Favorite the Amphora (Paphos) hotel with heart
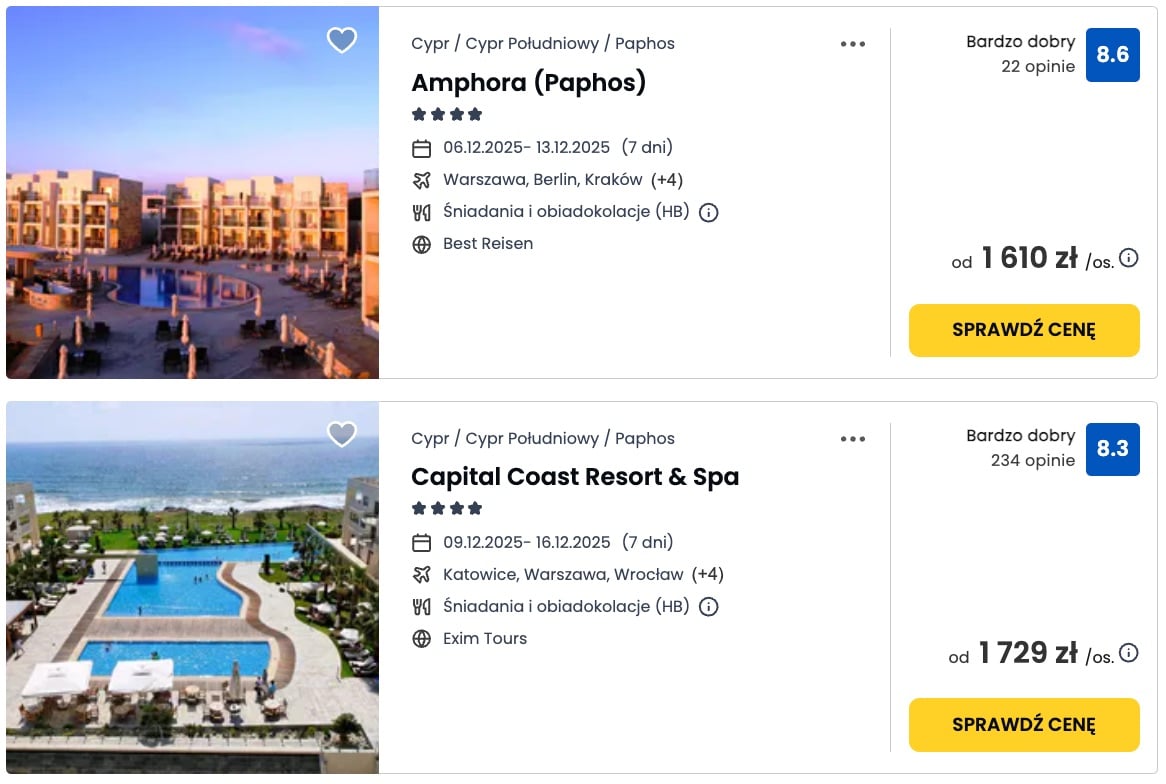Screen dimensions: 1166x784 point(342,40)
